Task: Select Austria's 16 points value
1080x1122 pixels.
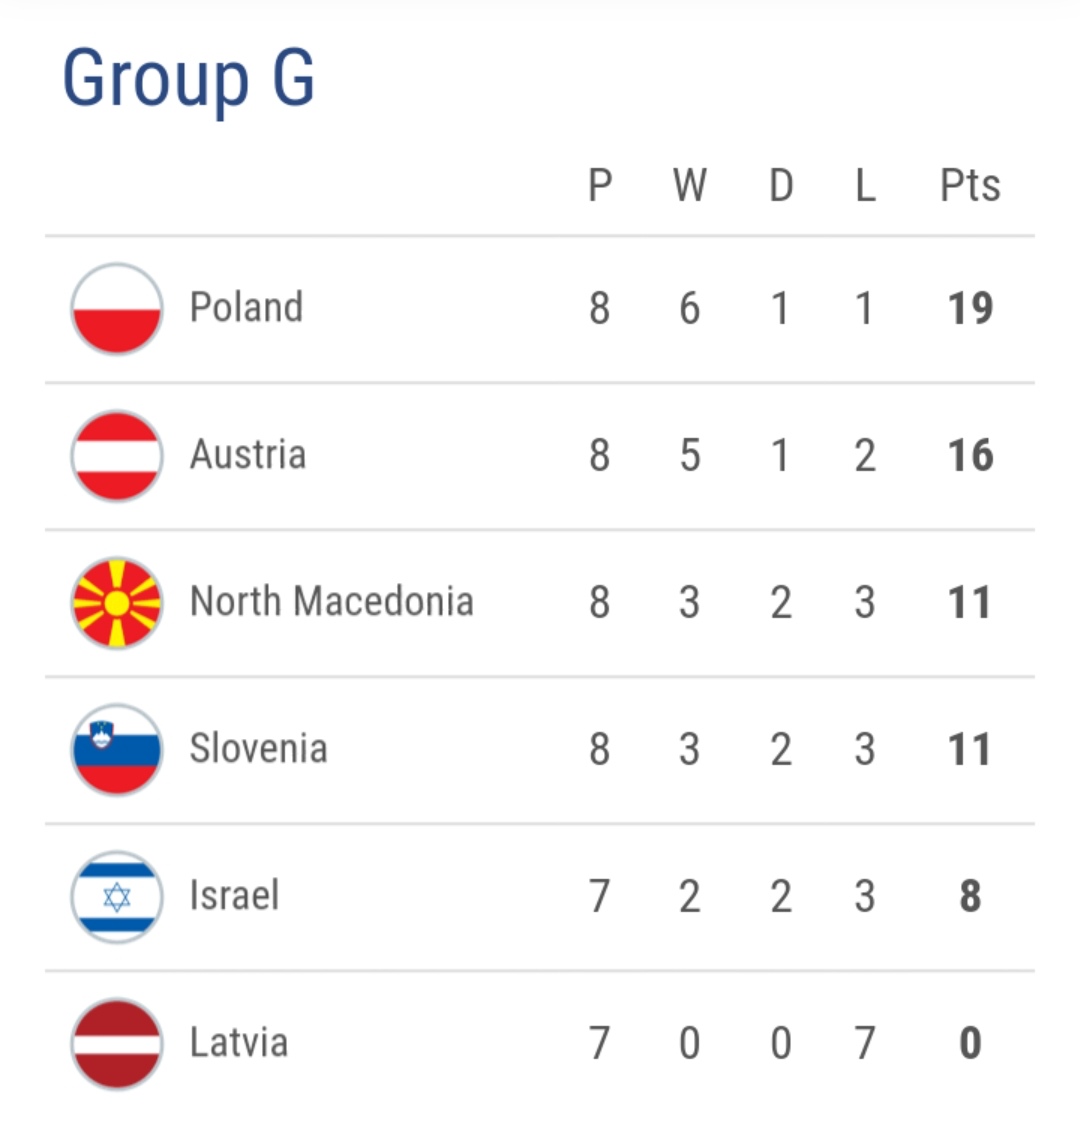Action: (x=970, y=455)
